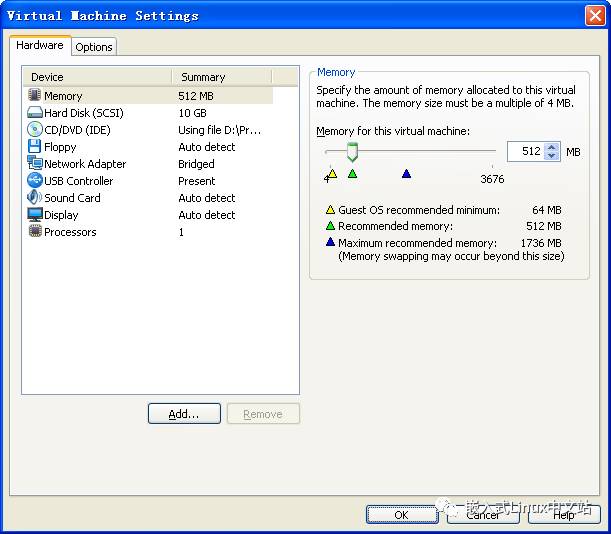Click the '3676' slider maximum label

point(492,179)
